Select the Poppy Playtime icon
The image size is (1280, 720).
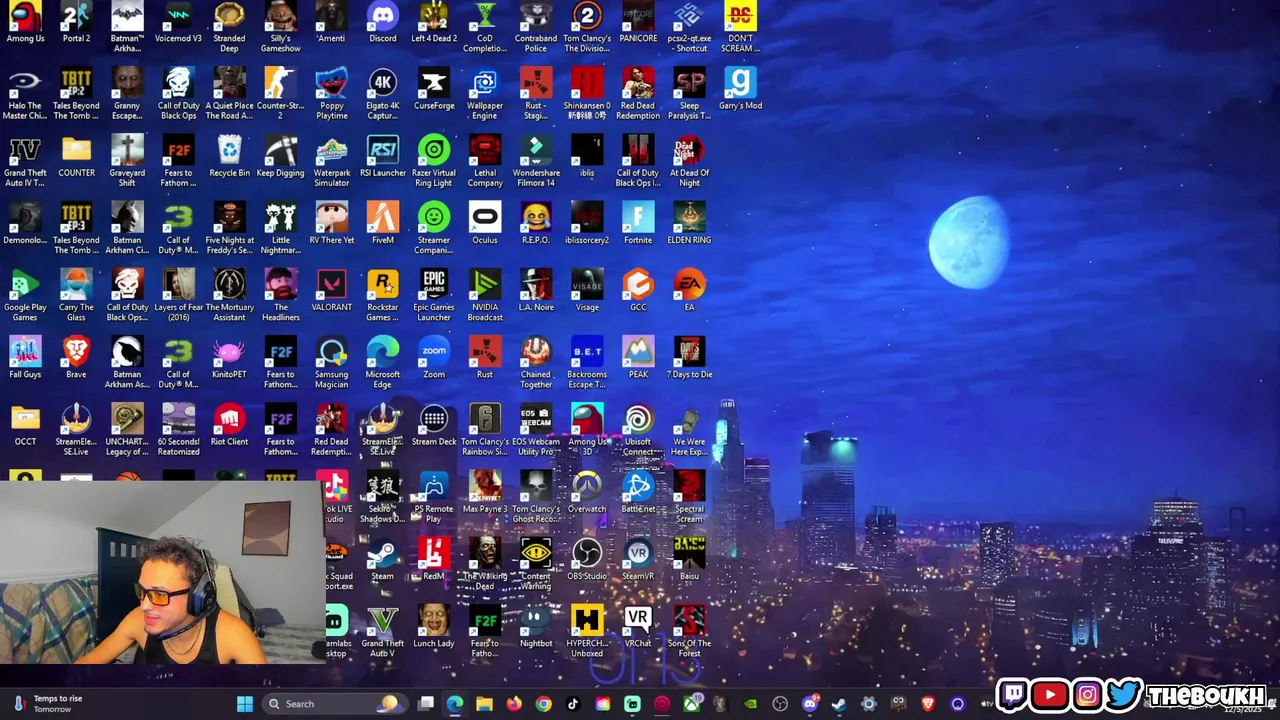coord(331,95)
